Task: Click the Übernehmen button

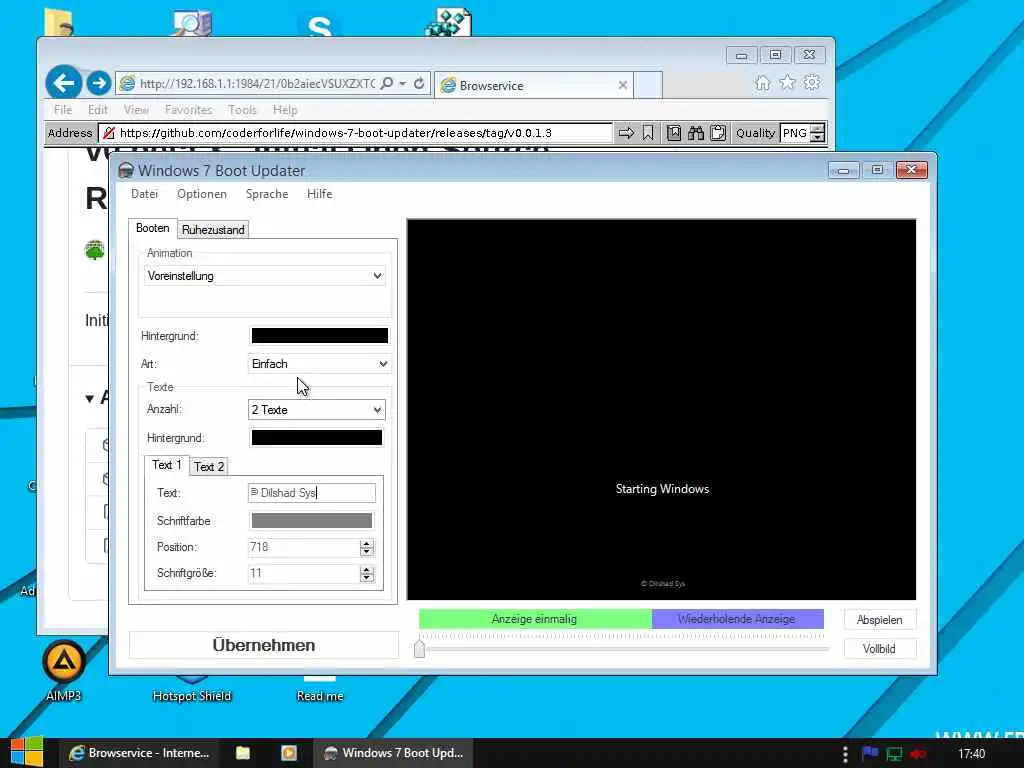Action: click(x=264, y=645)
